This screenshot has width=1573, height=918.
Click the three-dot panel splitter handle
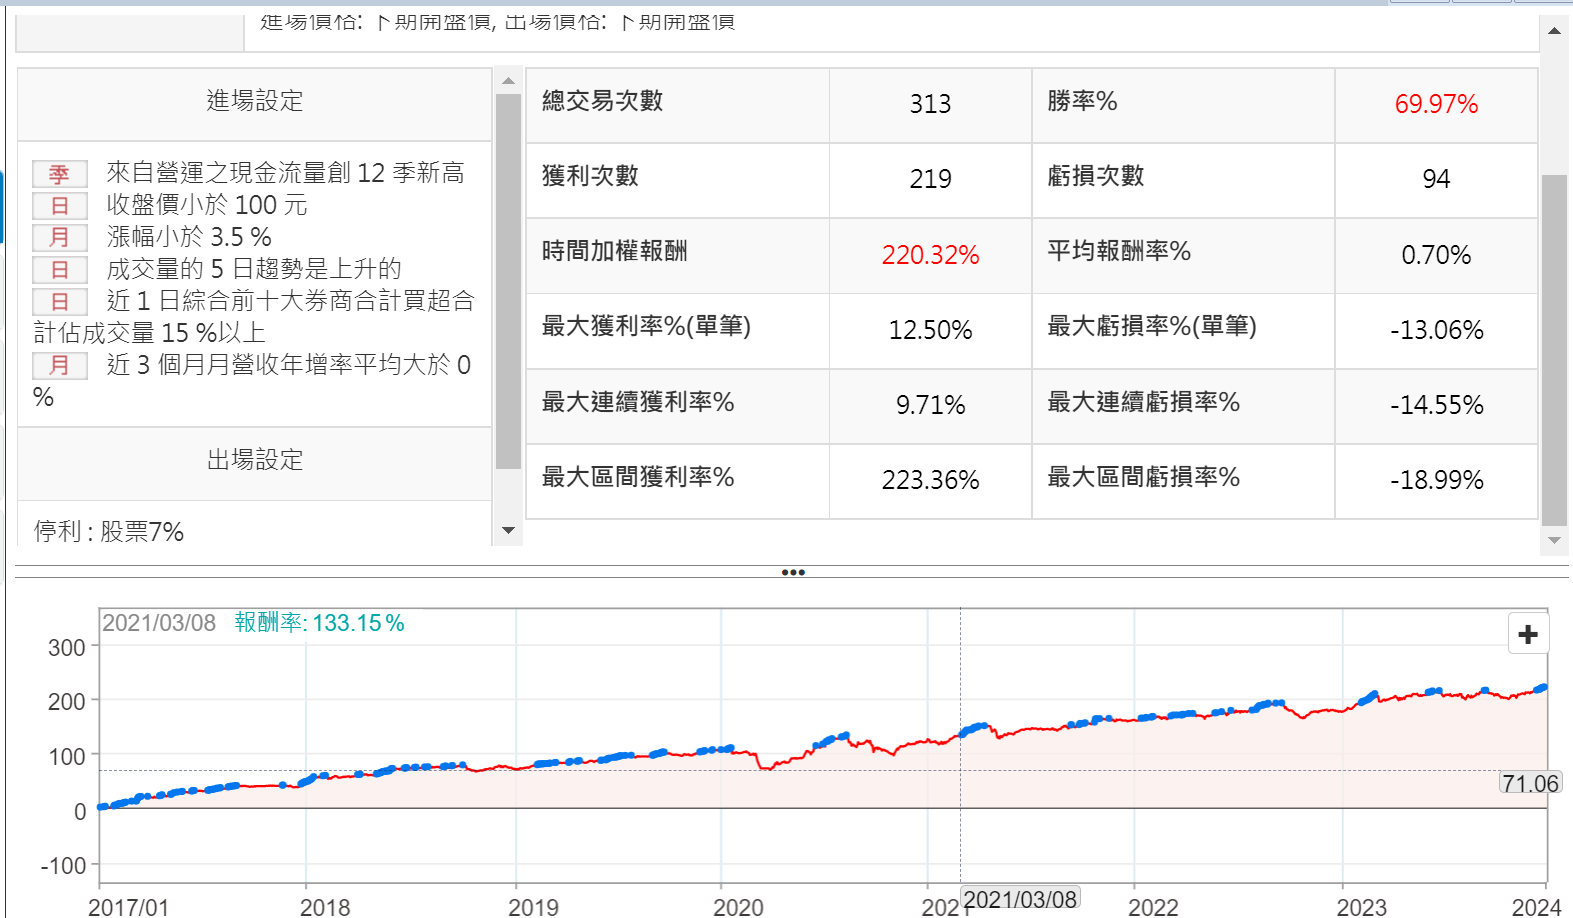pos(793,573)
